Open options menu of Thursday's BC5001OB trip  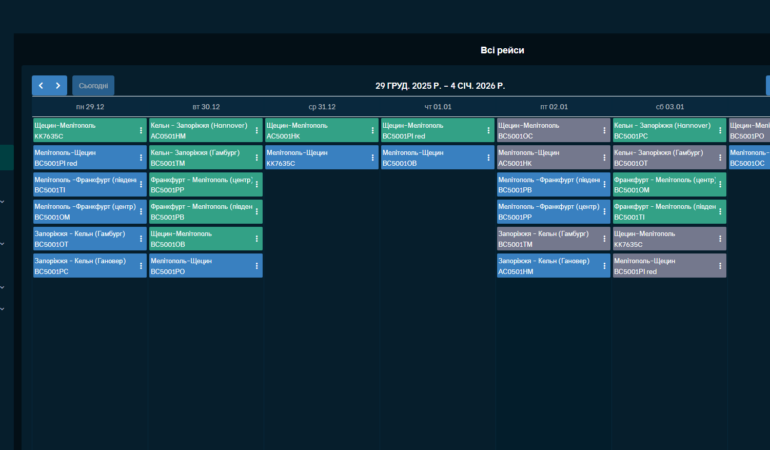(x=487, y=157)
